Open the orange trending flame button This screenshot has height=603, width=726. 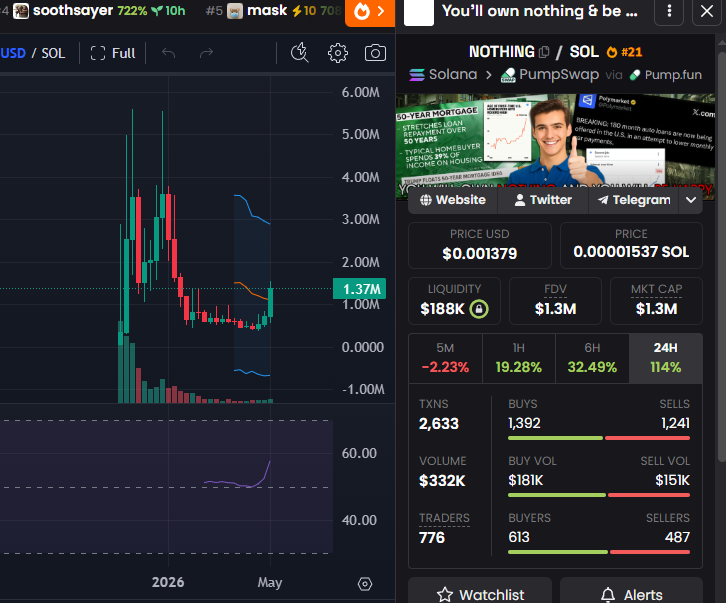[x=369, y=12]
